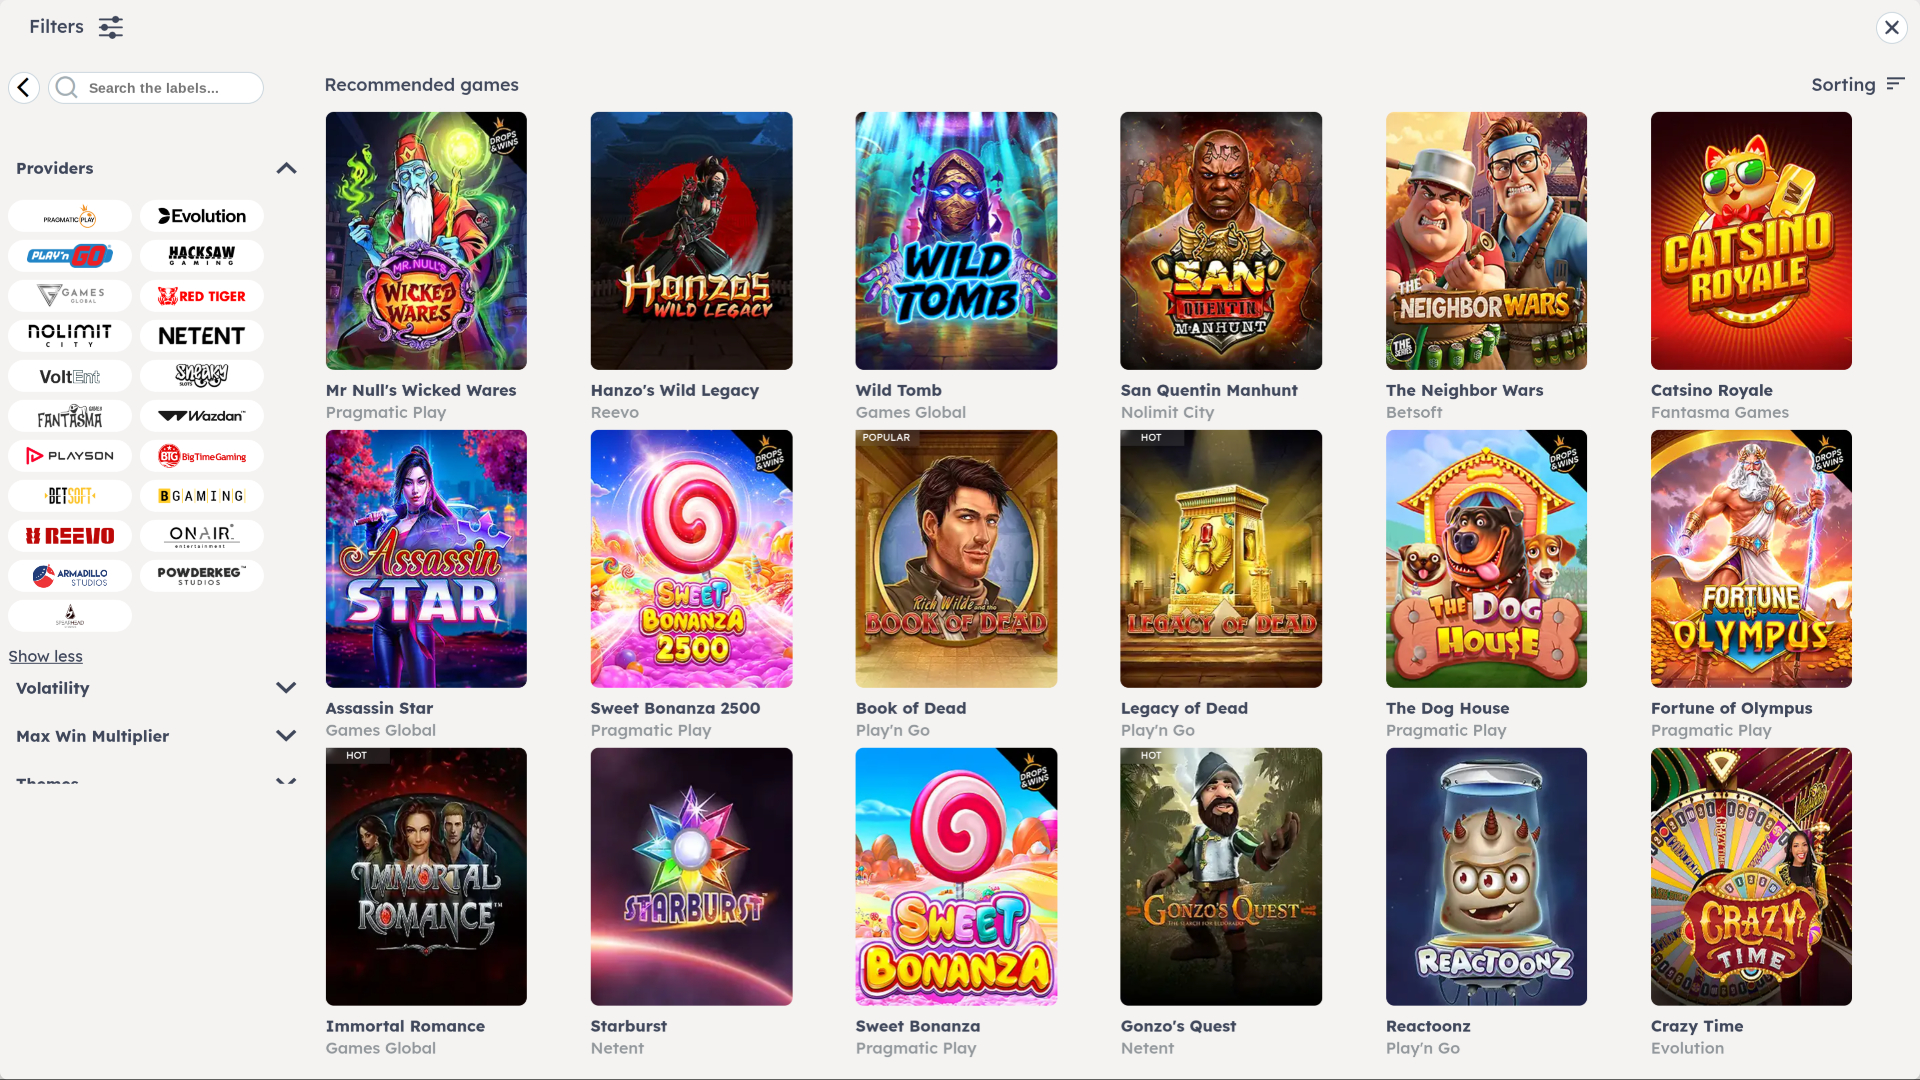Toggle the Armadillo Studios provider filter
The image size is (1920, 1080).
pos(70,576)
